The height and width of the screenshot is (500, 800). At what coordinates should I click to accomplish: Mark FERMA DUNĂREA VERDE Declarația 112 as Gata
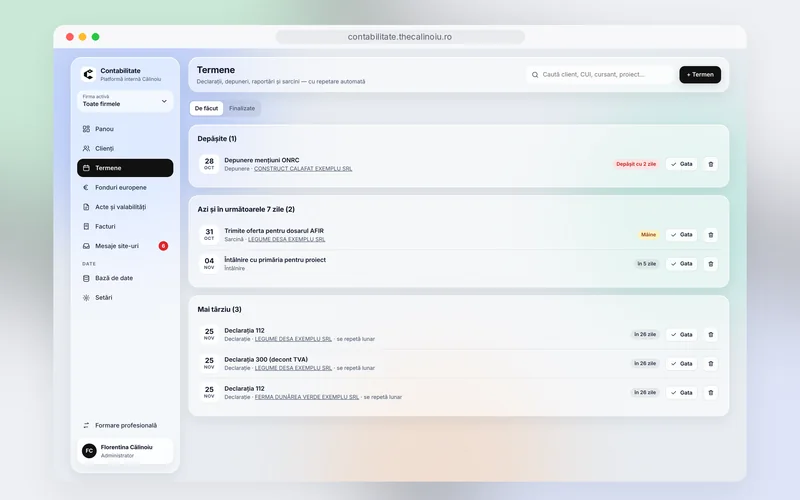[x=681, y=393]
